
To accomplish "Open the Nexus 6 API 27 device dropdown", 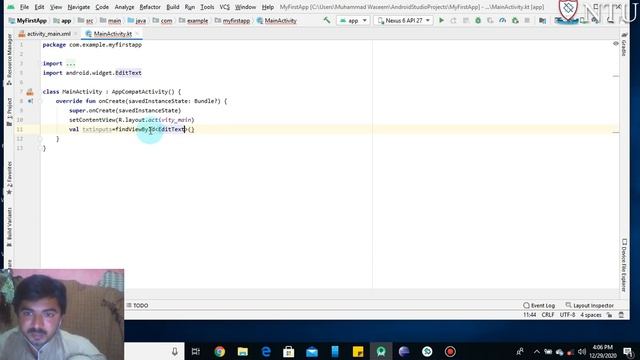I will [403, 20].
